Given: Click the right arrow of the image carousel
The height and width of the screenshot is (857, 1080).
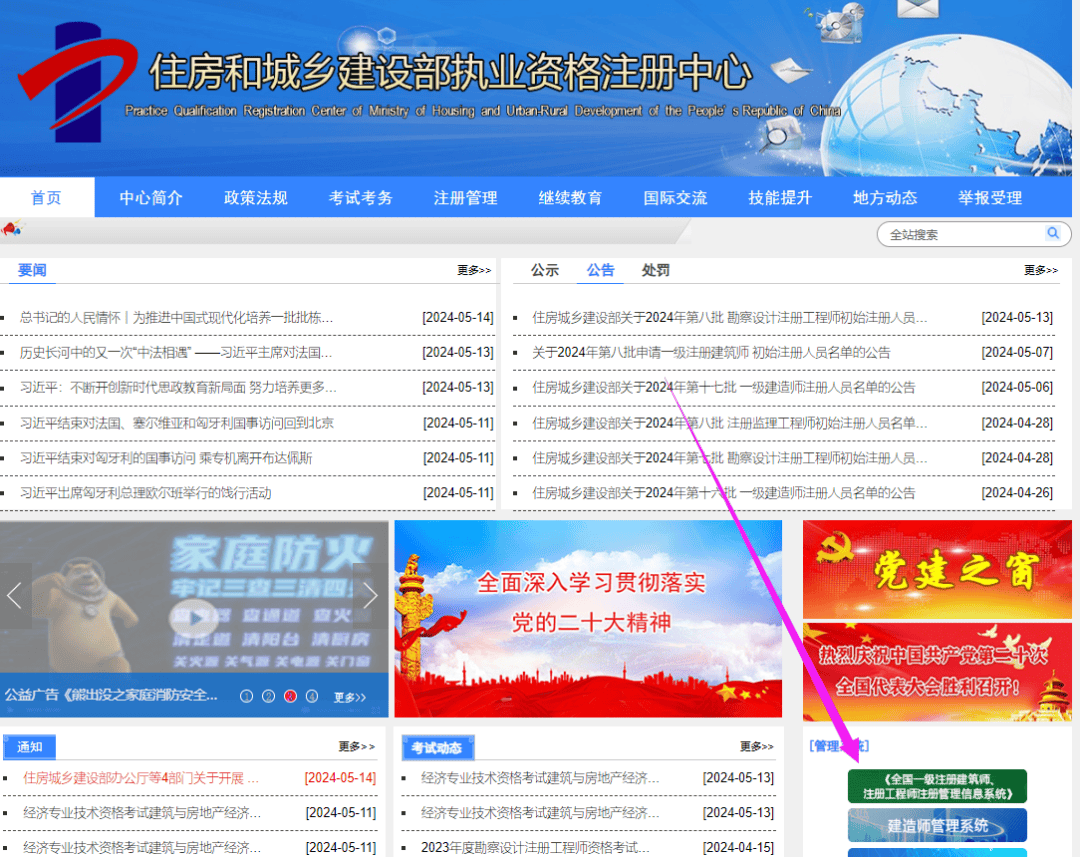Looking at the screenshot, I should [370, 594].
